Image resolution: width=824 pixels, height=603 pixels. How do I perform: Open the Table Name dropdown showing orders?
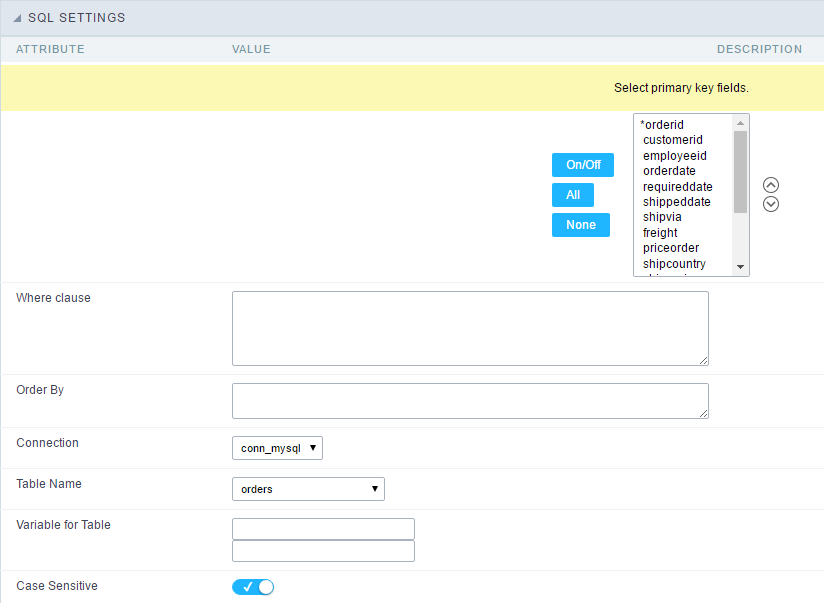pyautogui.click(x=308, y=489)
